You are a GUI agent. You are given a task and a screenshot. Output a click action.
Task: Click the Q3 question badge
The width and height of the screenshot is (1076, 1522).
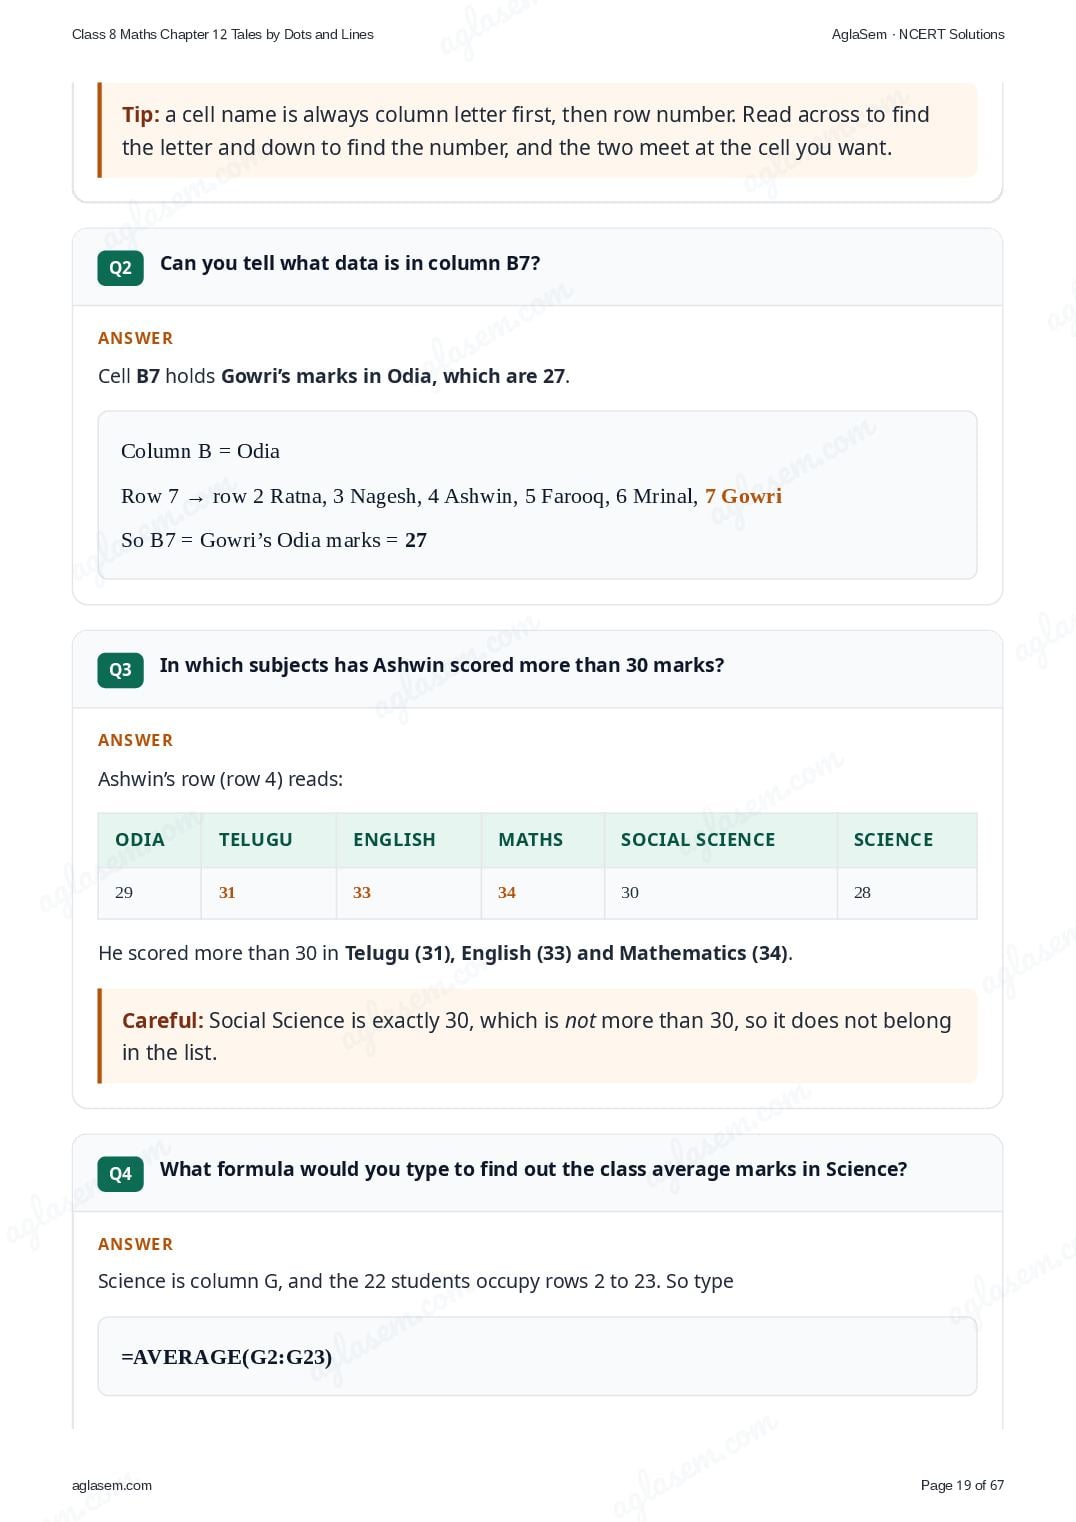click(x=120, y=669)
